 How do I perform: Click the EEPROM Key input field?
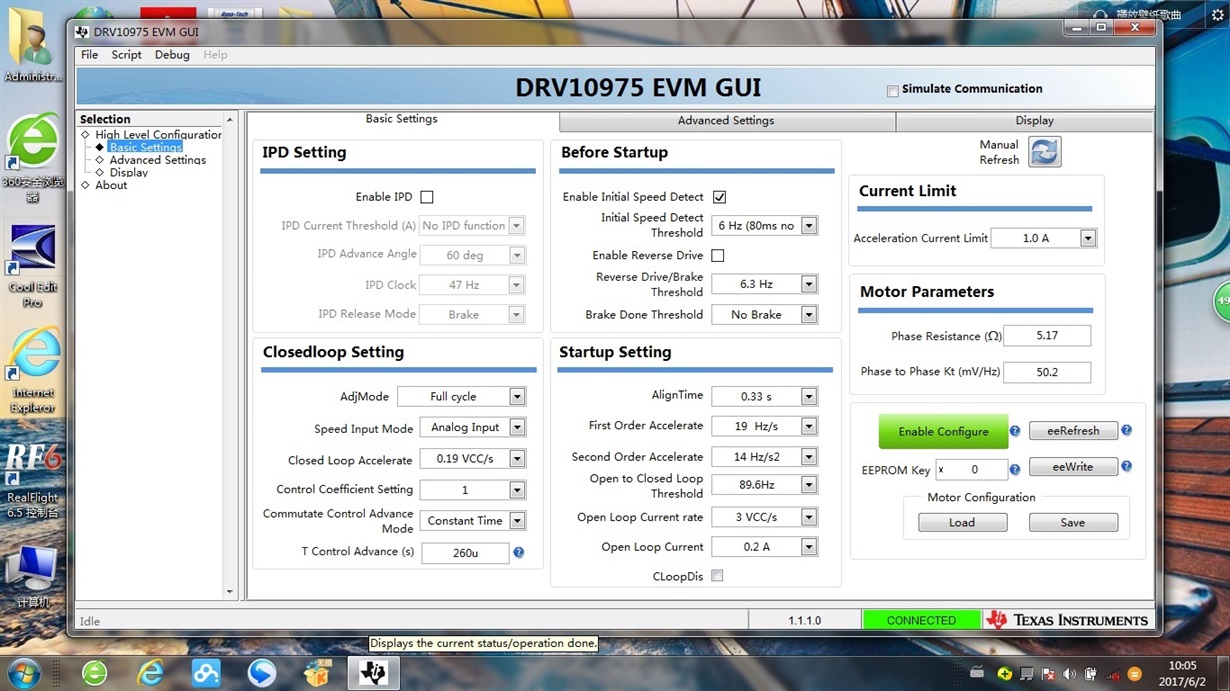coord(971,469)
